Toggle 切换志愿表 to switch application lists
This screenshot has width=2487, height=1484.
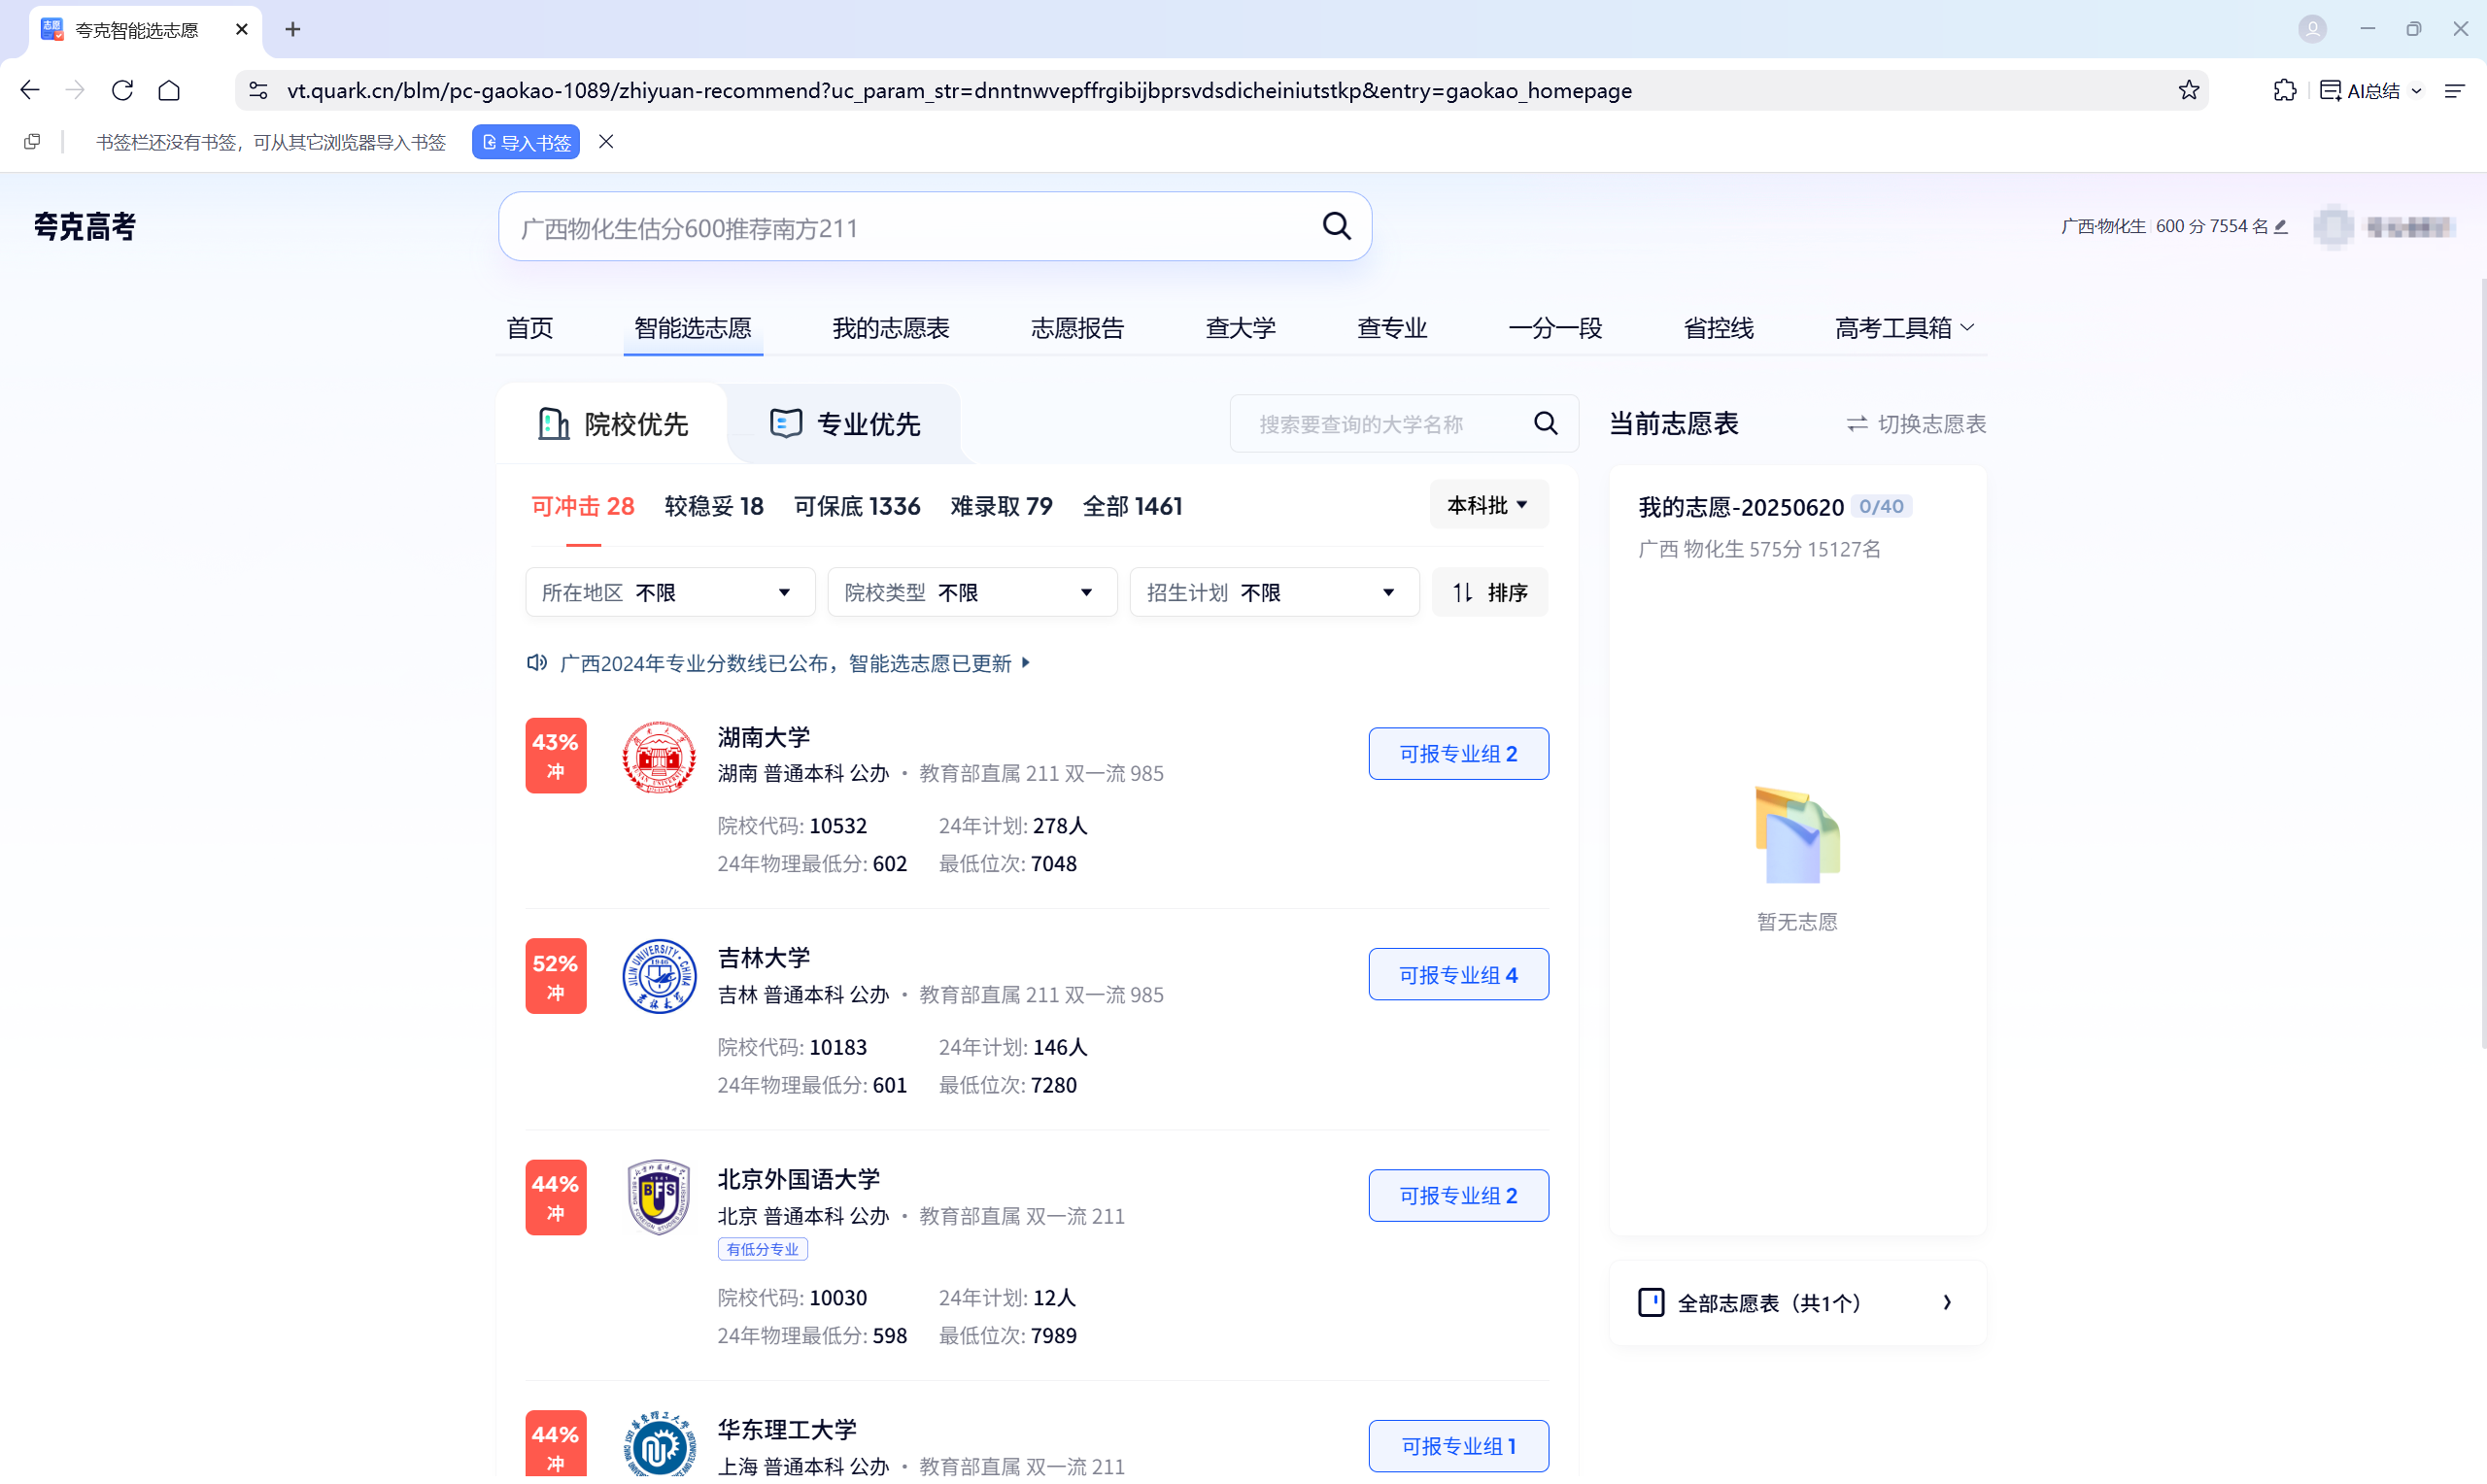coord(1915,424)
